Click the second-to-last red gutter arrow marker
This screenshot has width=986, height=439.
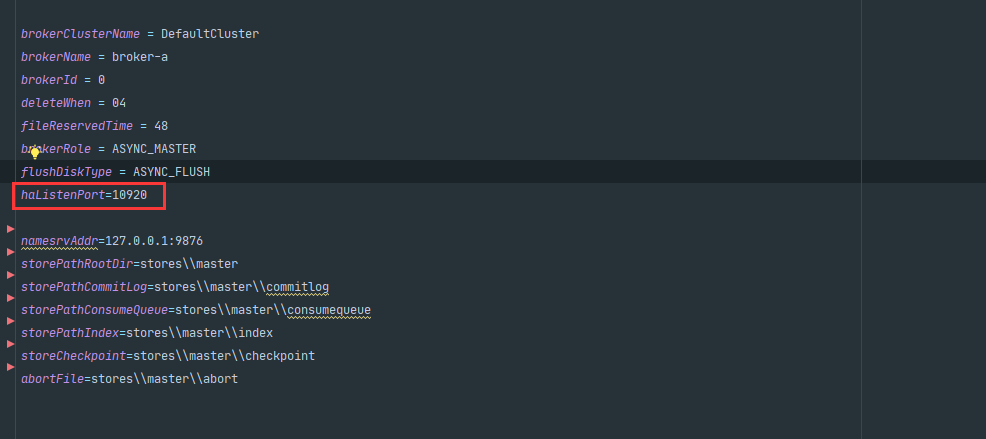pyautogui.click(x=11, y=344)
